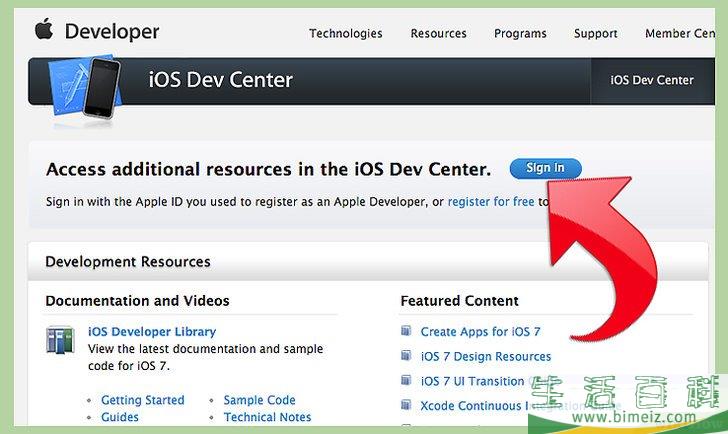Open the Guides link

(x=120, y=417)
